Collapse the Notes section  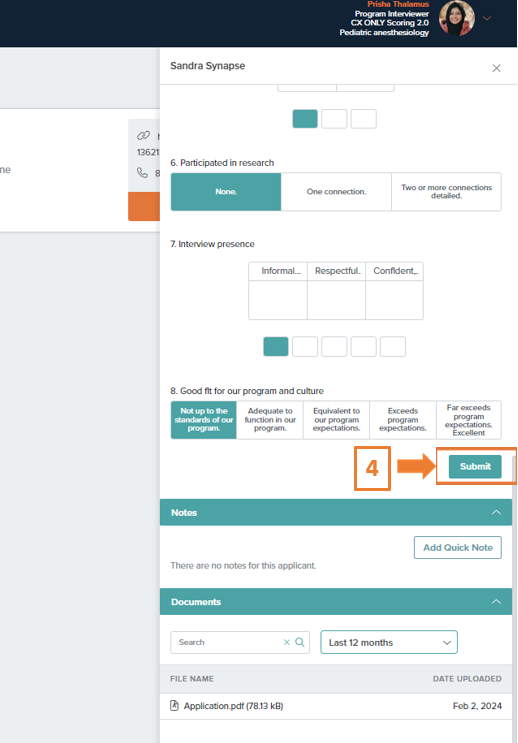pyautogui.click(x=496, y=512)
